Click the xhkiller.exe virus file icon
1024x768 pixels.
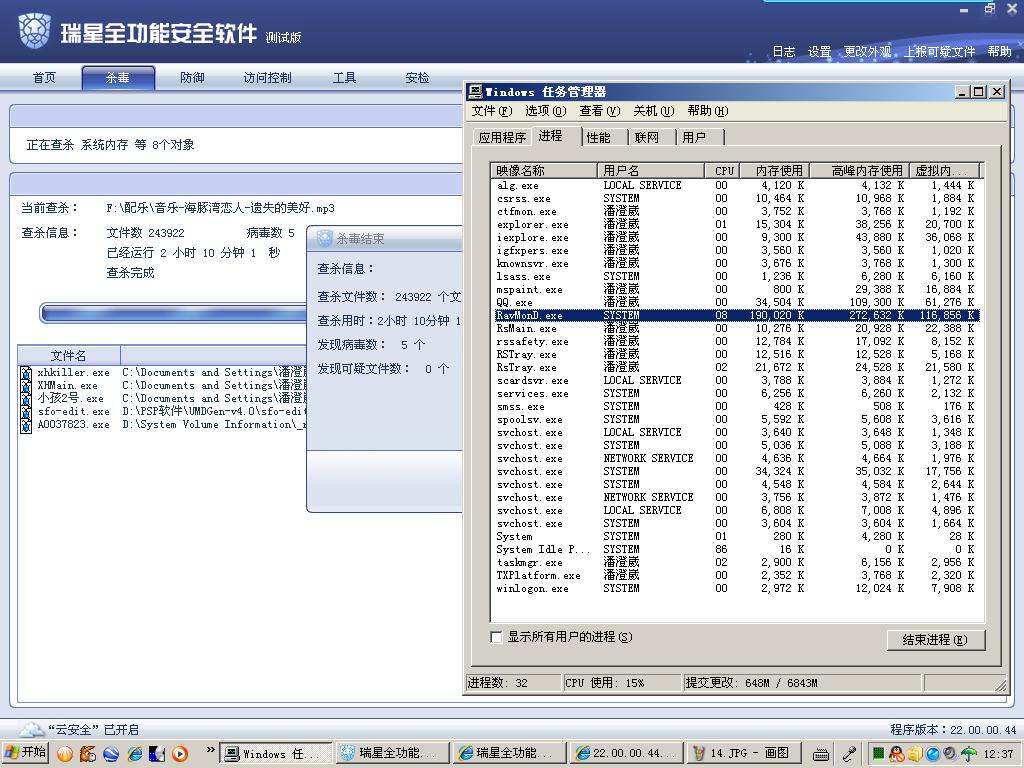pyautogui.click(x=25, y=373)
